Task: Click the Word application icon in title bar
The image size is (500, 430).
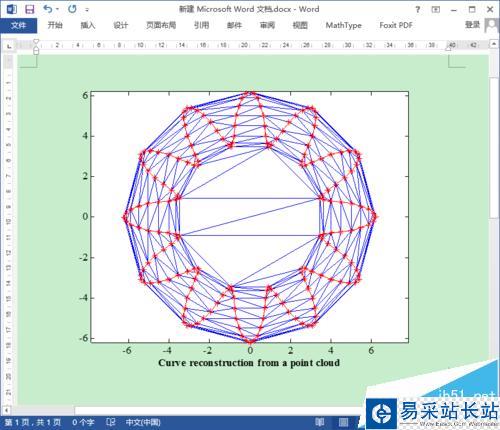Action: tap(12, 9)
